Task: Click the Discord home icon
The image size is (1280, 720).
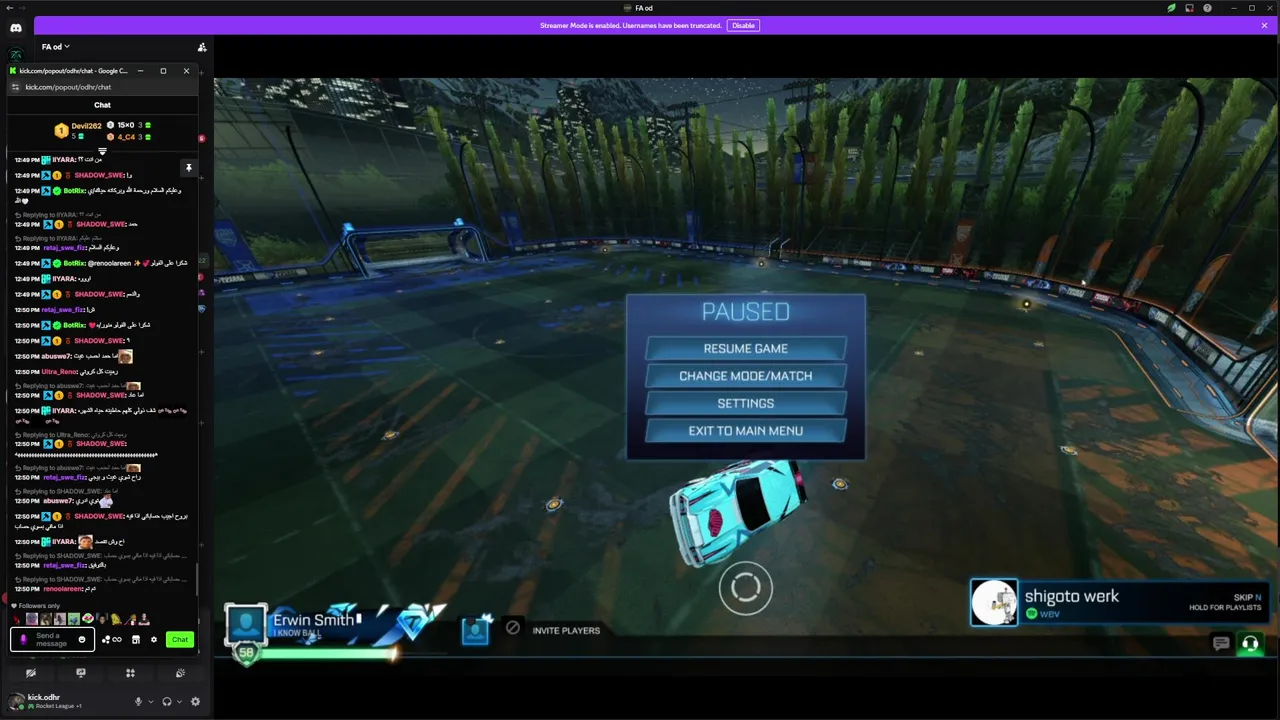Action: coord(16,28)
